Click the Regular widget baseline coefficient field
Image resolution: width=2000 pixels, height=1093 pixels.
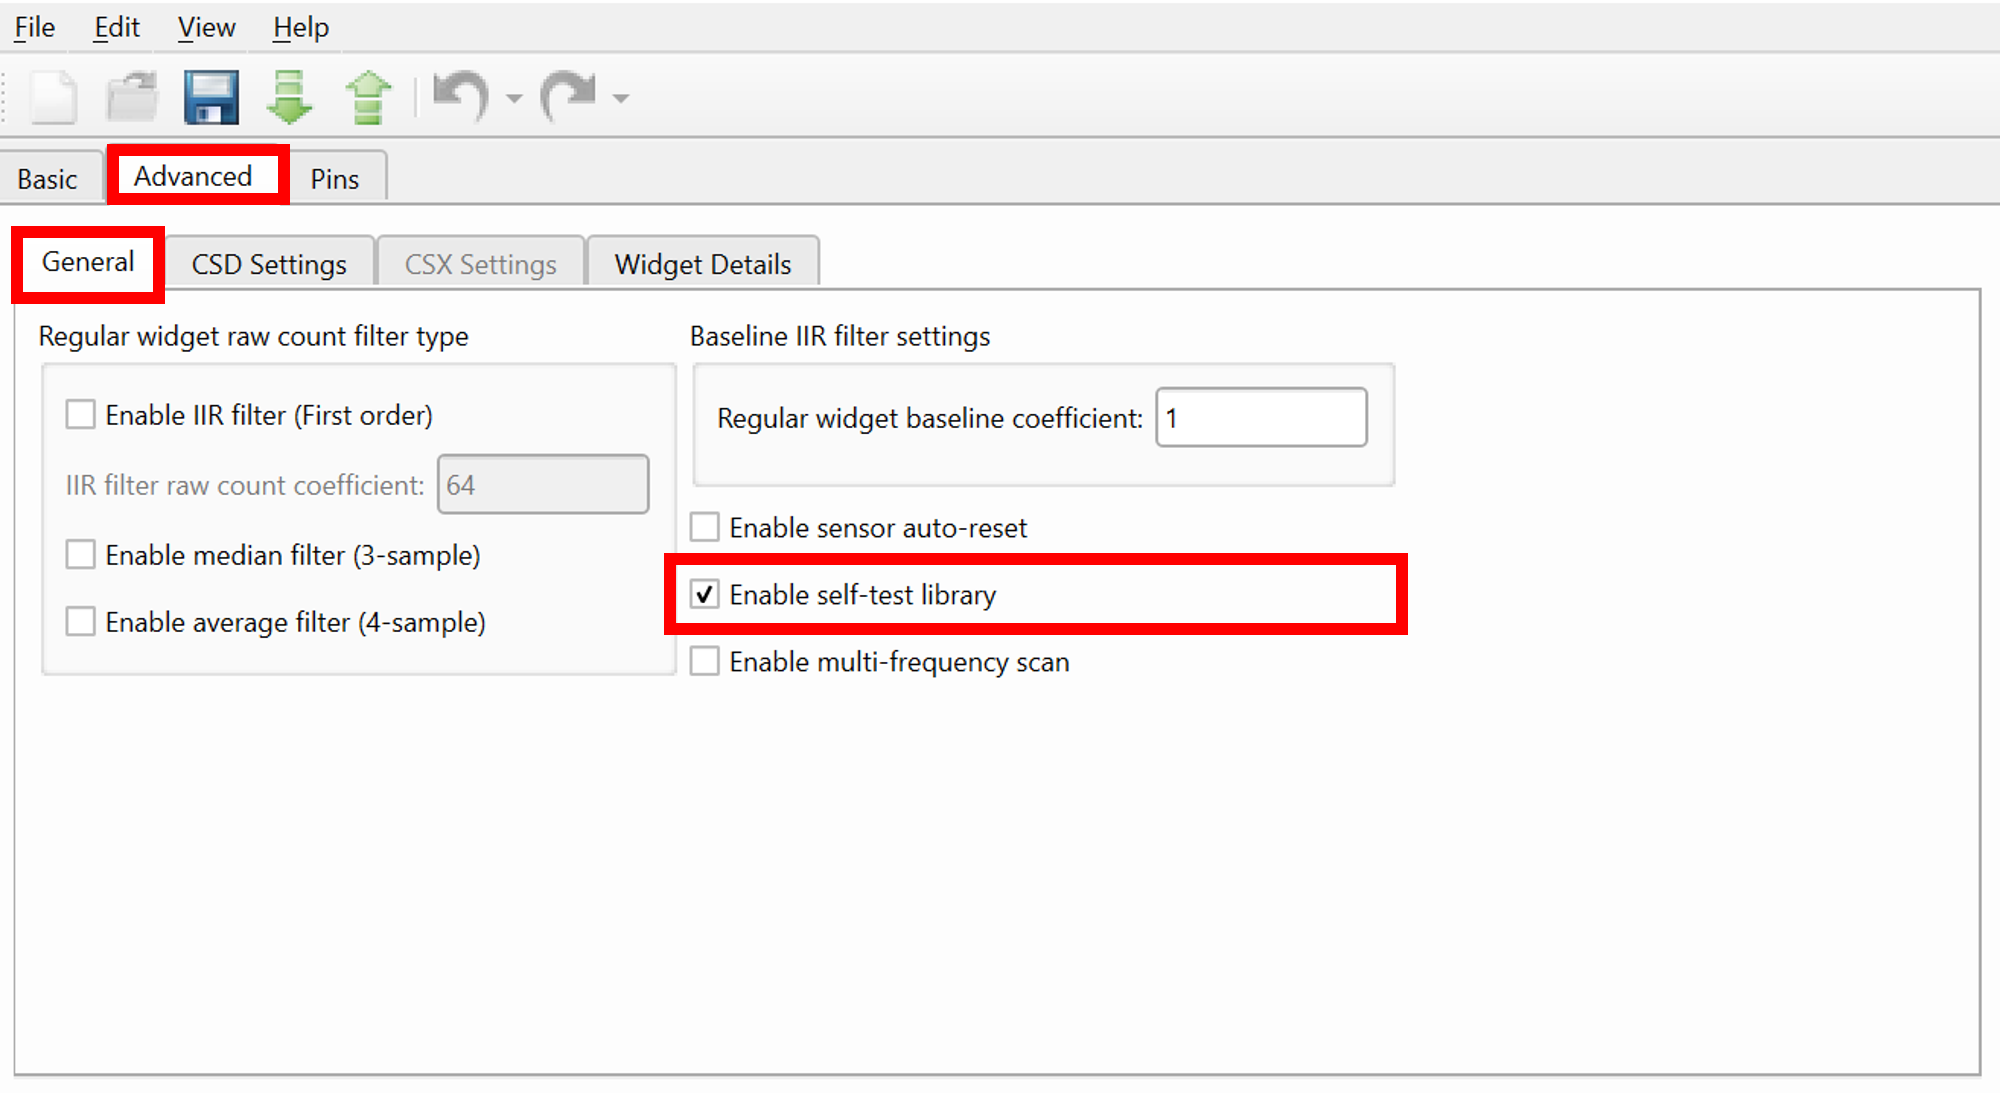click(x=1261, y=417)
